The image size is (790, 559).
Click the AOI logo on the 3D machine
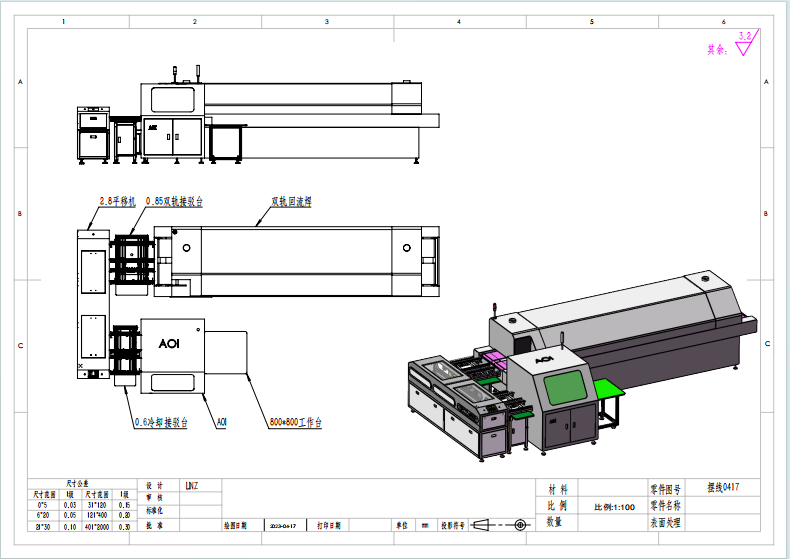pos(544,357)
